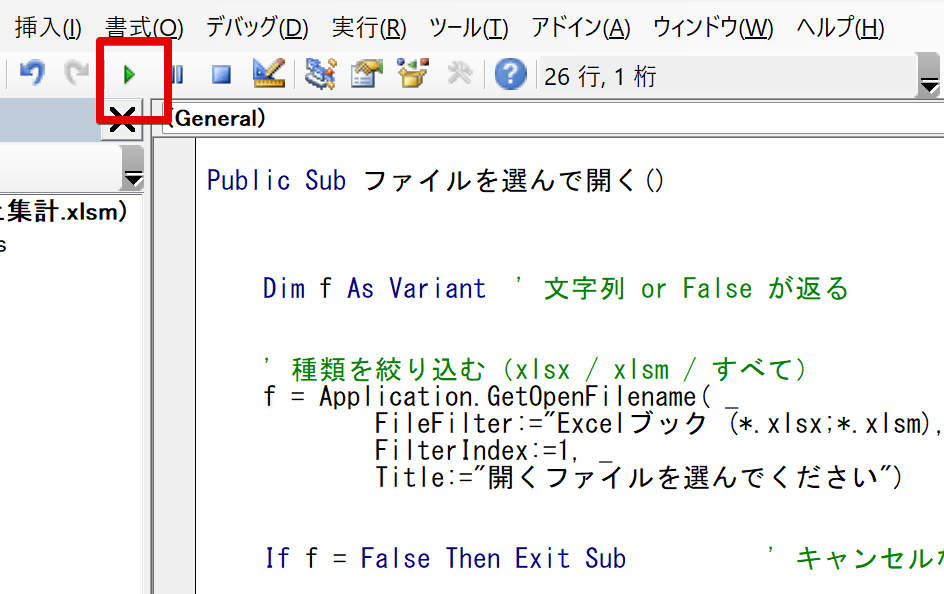
Task: Run the Sub with the green Run button
Action: (130, 73)
